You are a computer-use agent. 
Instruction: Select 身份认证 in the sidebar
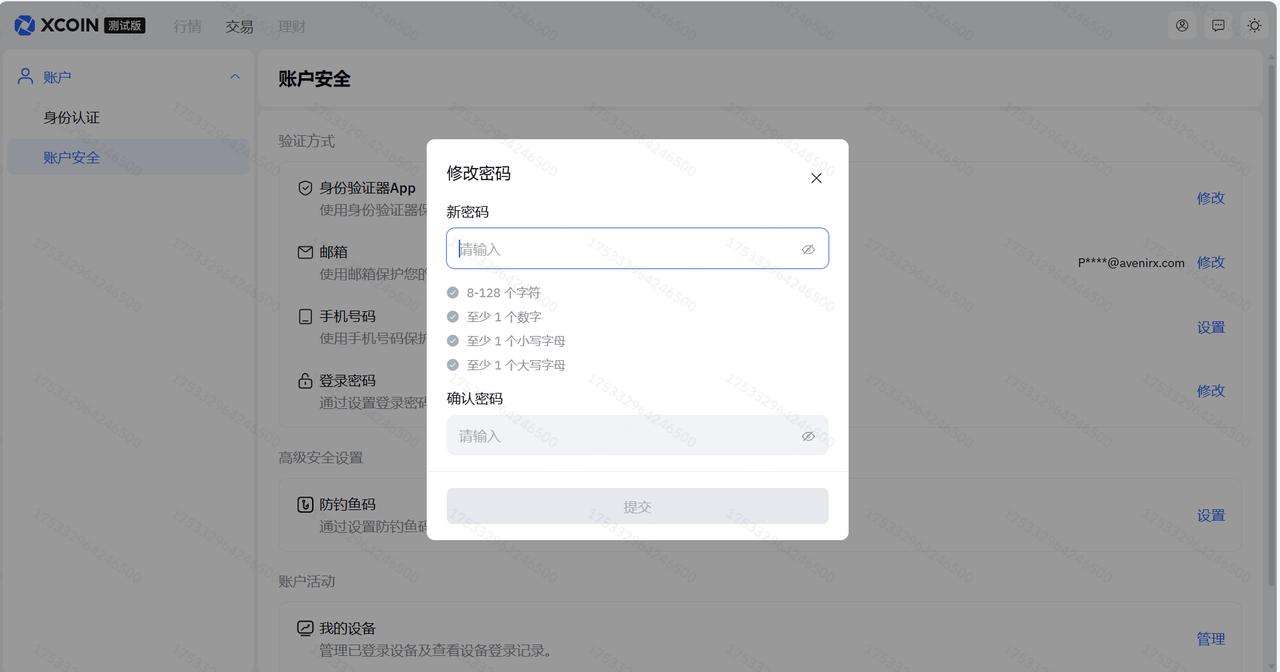pyautogui.click(x=72, y=118)
